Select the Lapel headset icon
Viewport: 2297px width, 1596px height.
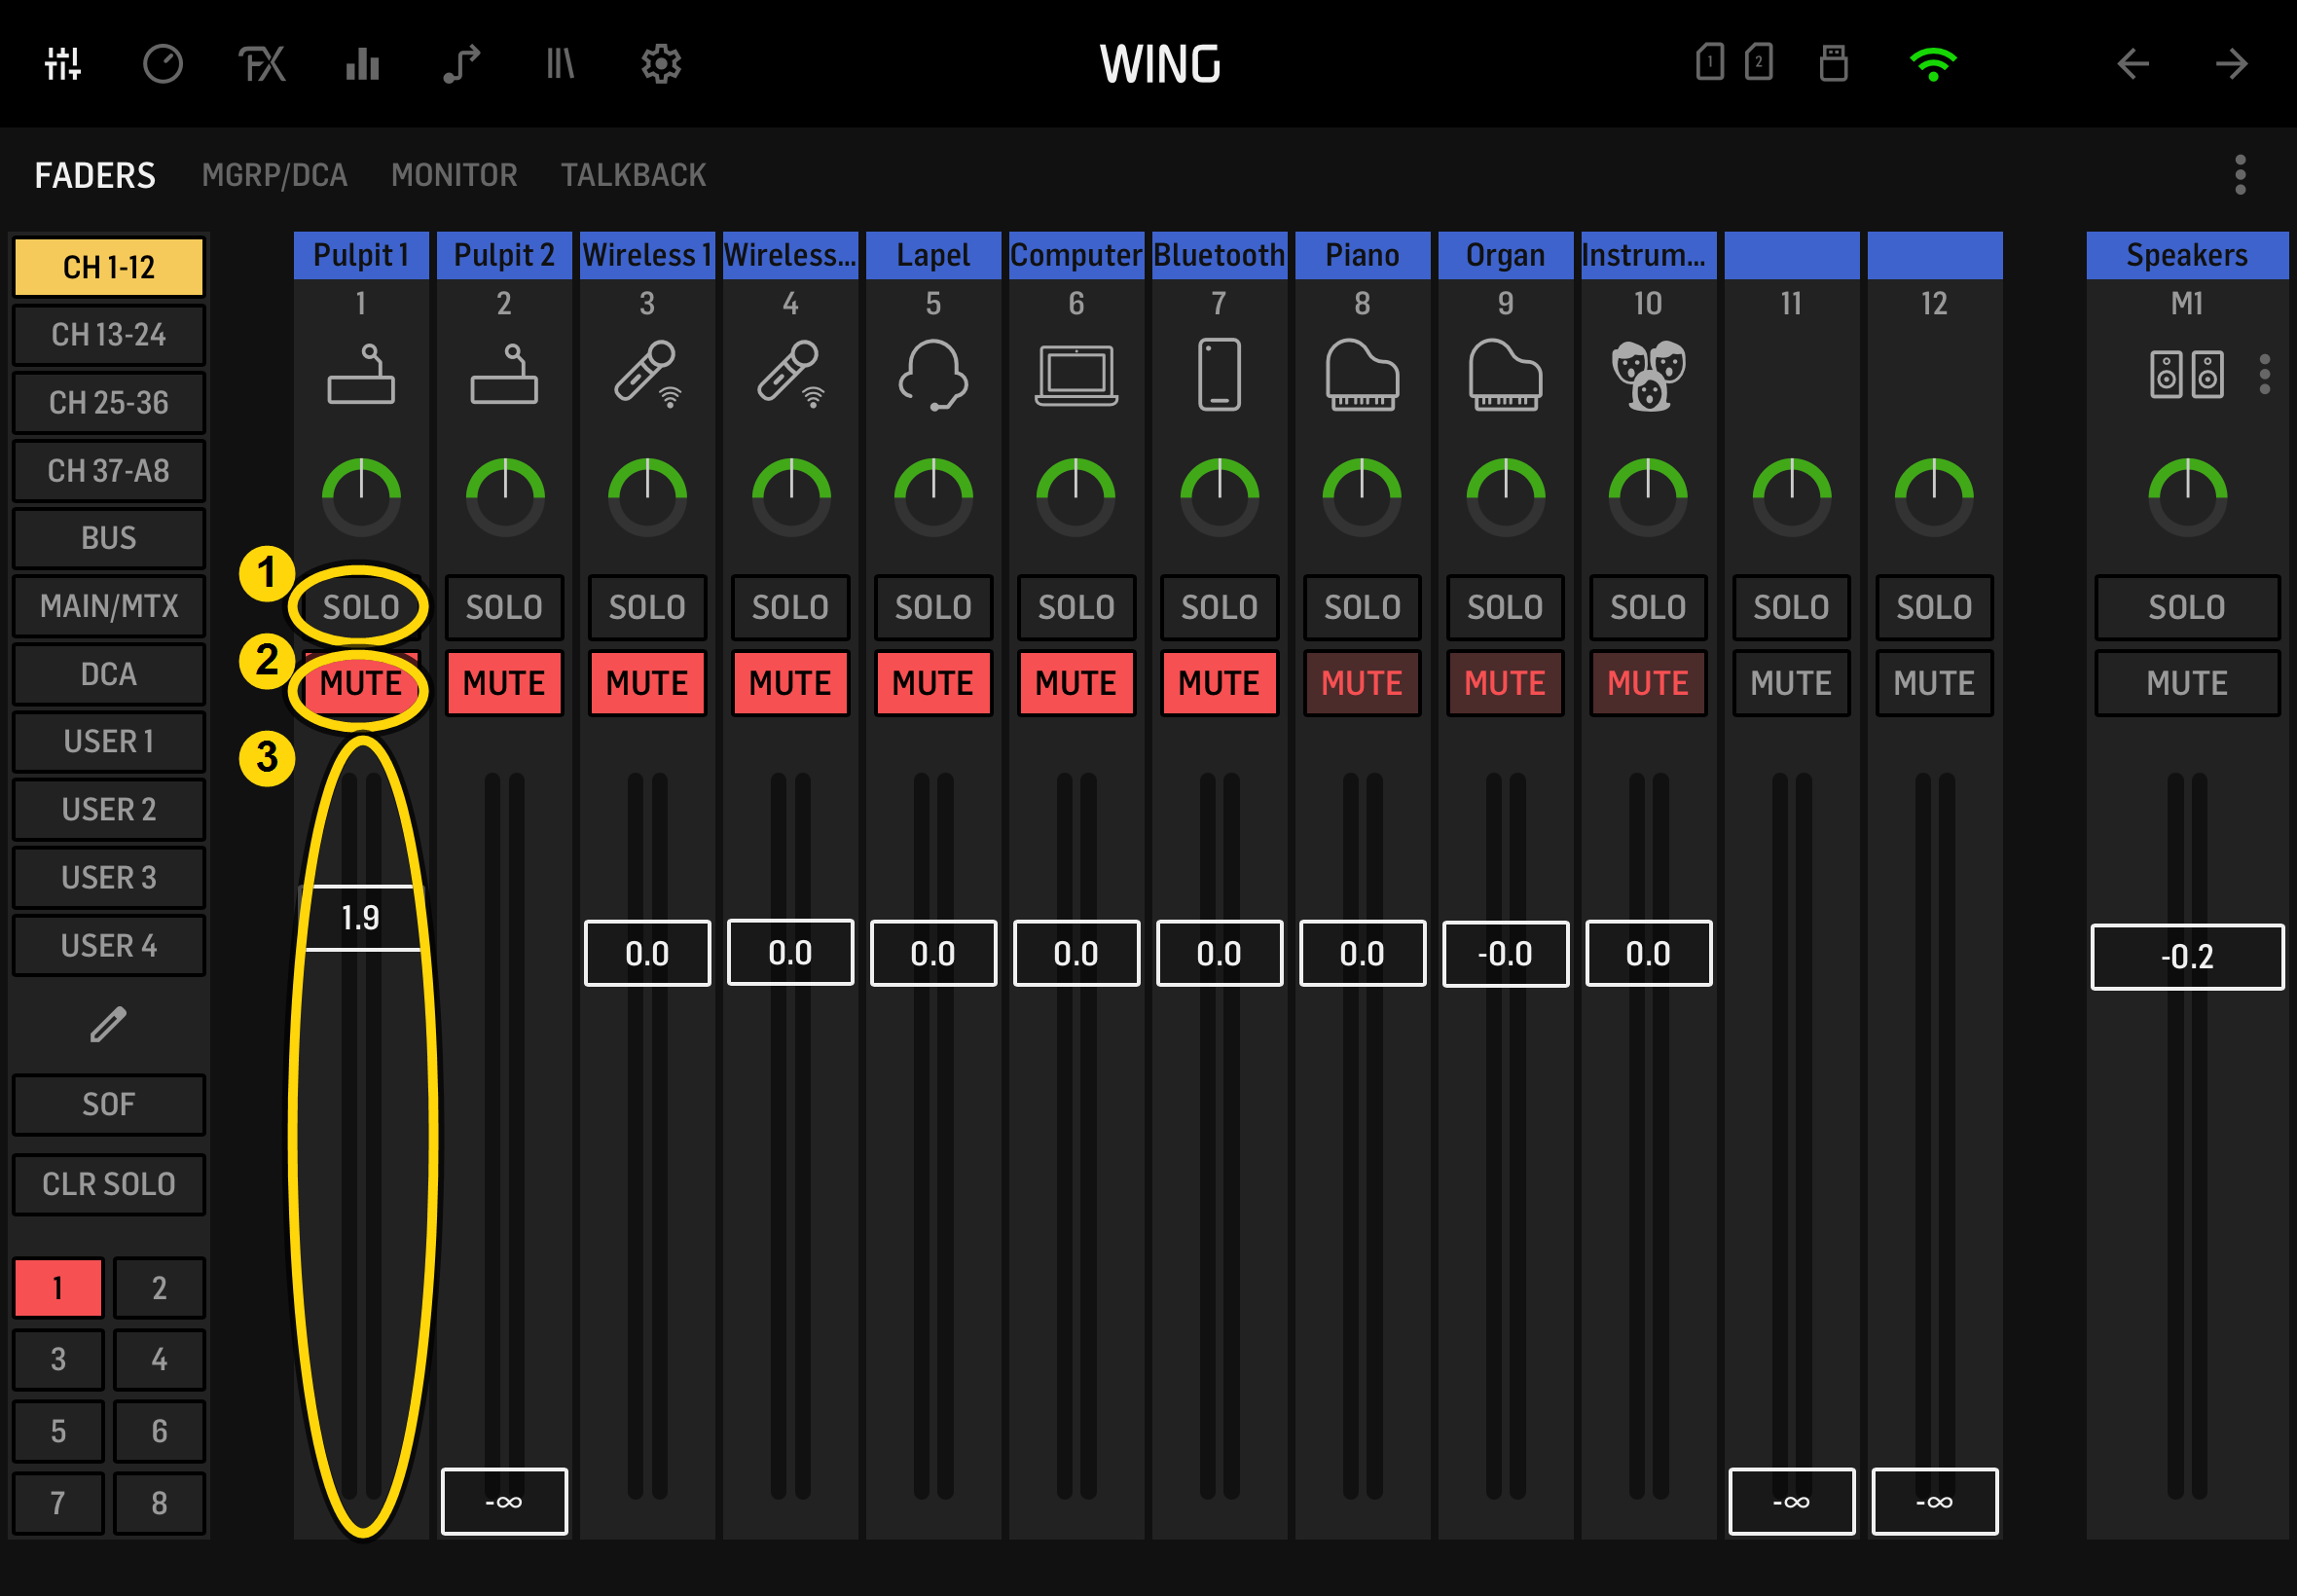(x=933, y=375)
